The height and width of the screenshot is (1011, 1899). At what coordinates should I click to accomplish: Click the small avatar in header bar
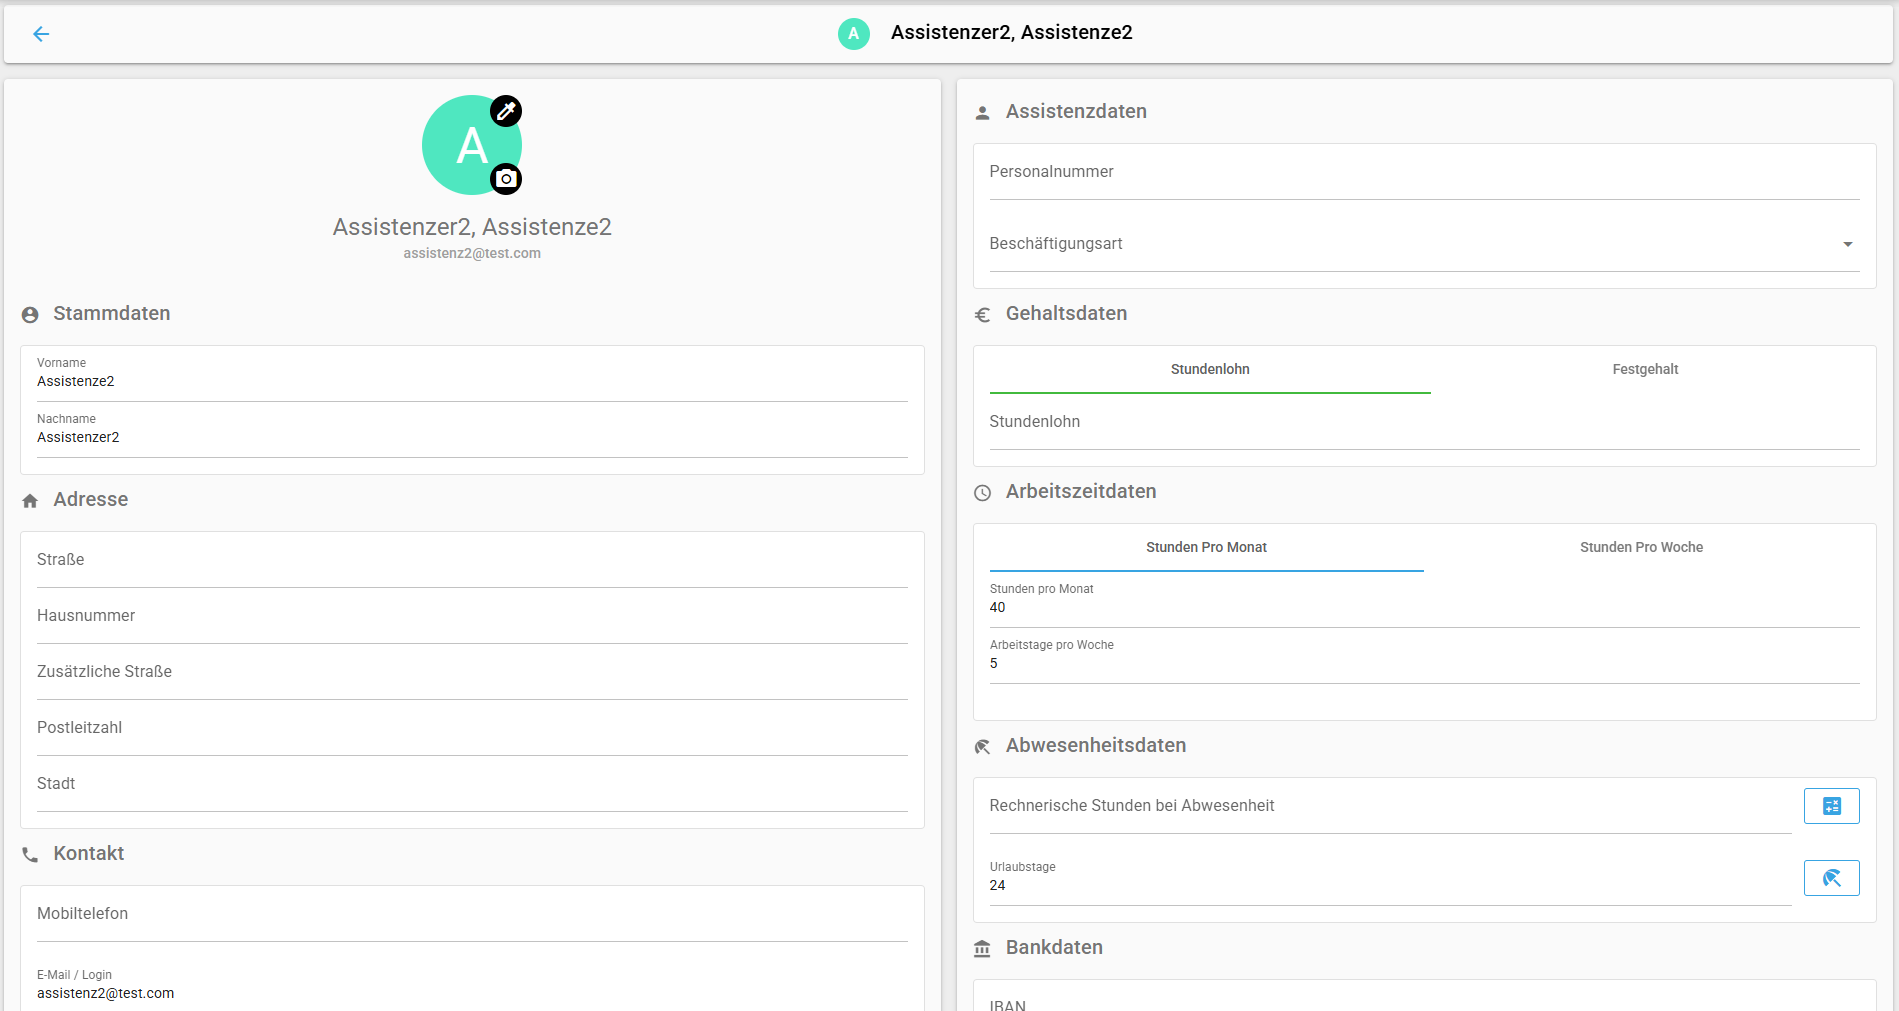click(853, 34)
